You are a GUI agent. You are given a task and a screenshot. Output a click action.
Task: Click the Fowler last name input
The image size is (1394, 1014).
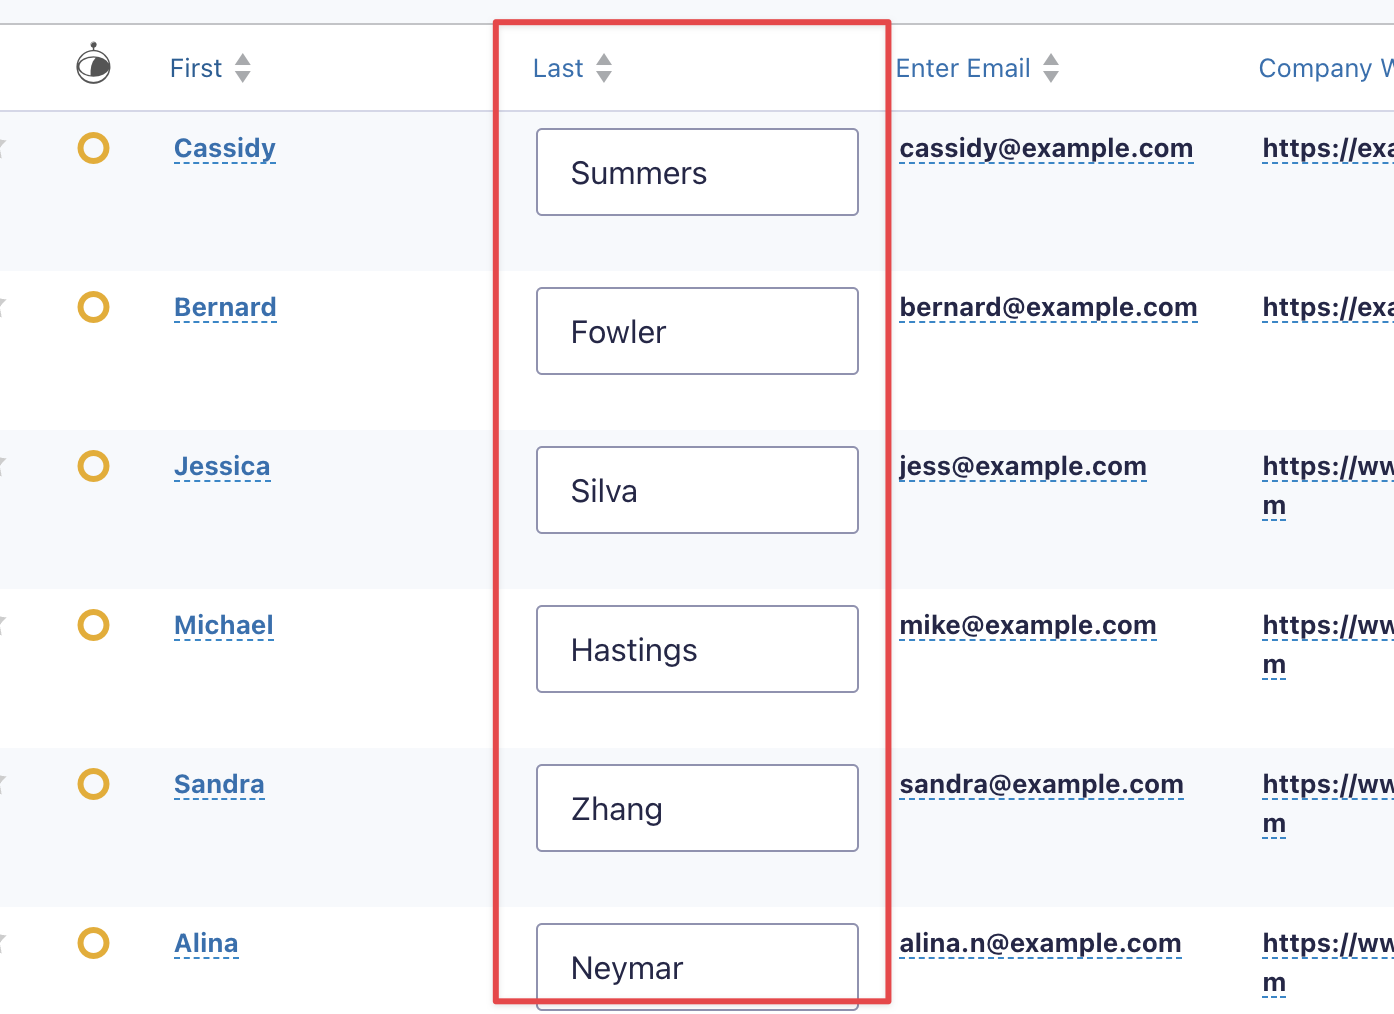coord(697,331)
